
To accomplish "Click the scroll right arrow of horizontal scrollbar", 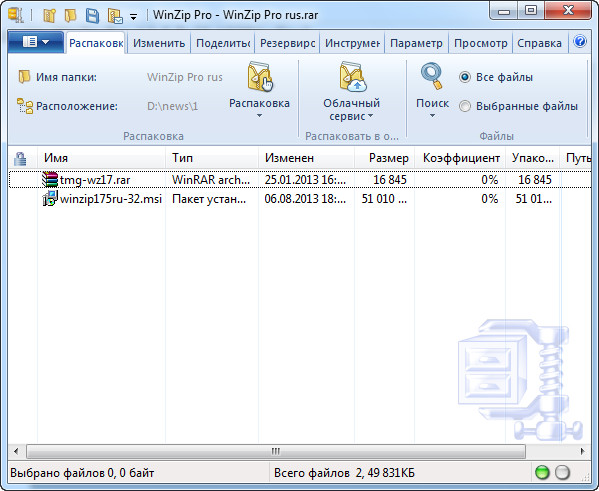I will [x=583, y=451].
